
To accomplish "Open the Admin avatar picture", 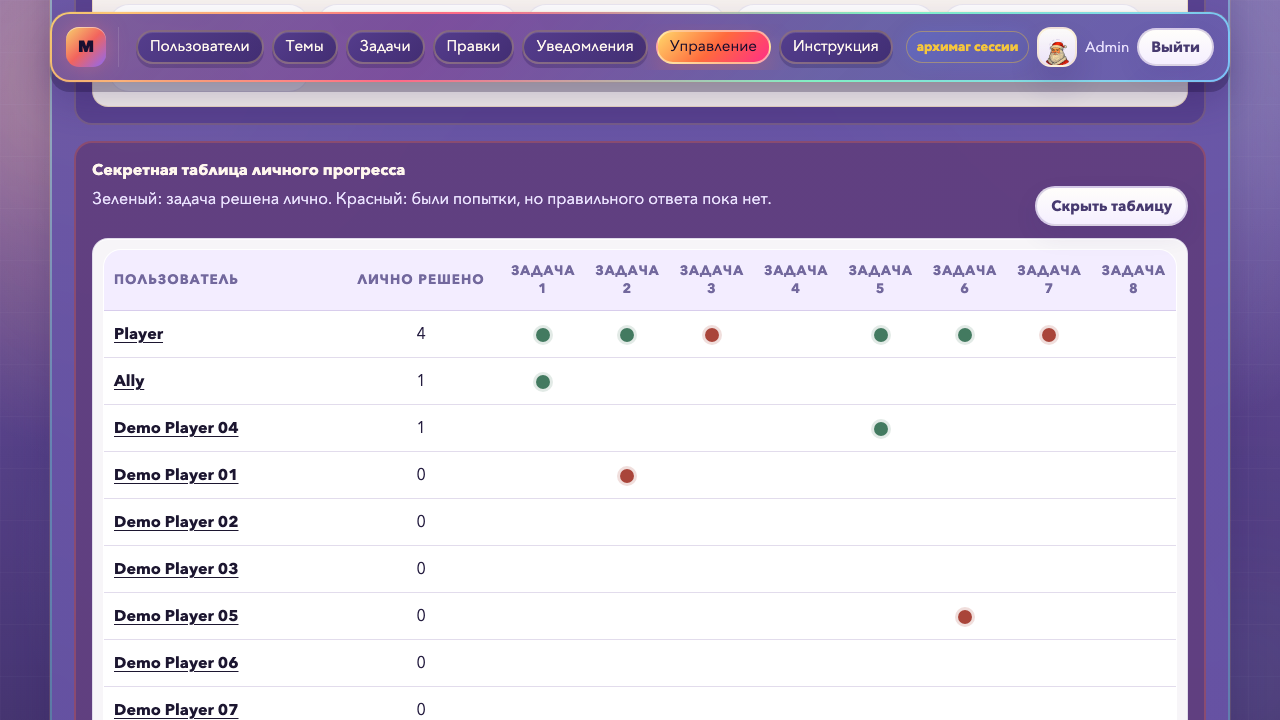I will pos(1057,47).
